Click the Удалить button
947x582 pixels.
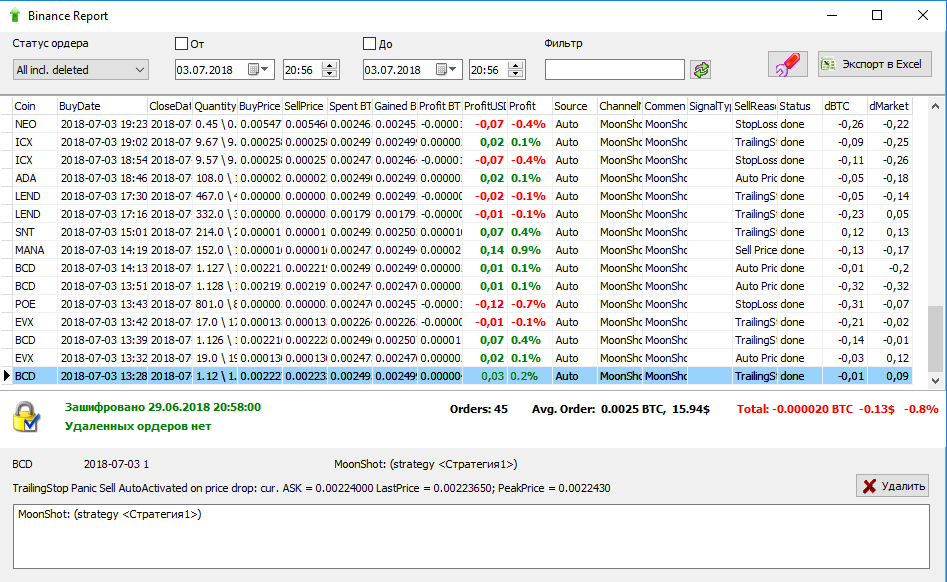(x=892, y=486)
